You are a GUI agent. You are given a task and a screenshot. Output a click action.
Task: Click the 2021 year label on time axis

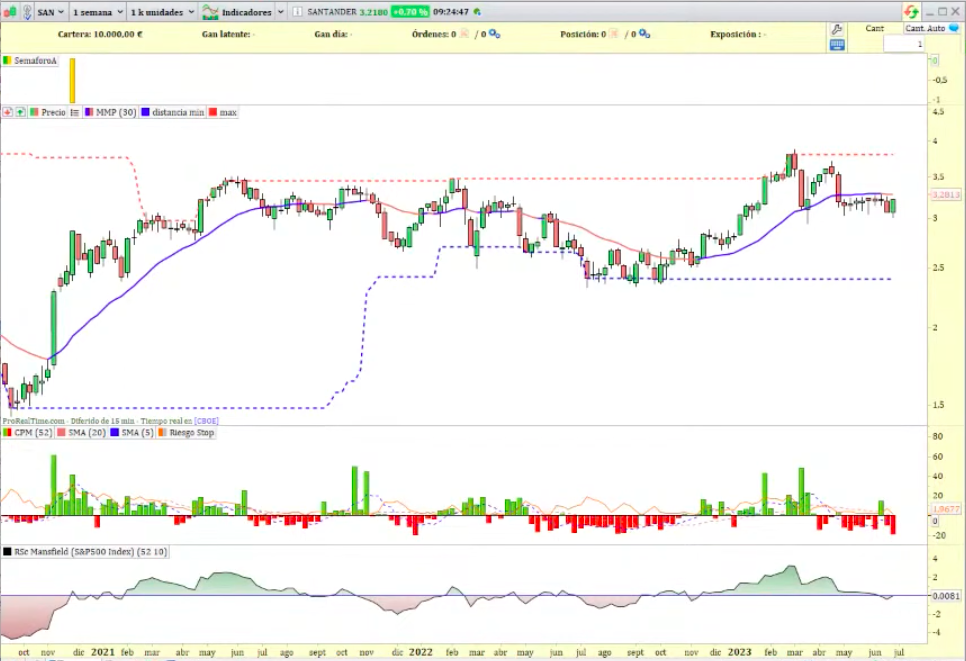click(x=102, y=652)
